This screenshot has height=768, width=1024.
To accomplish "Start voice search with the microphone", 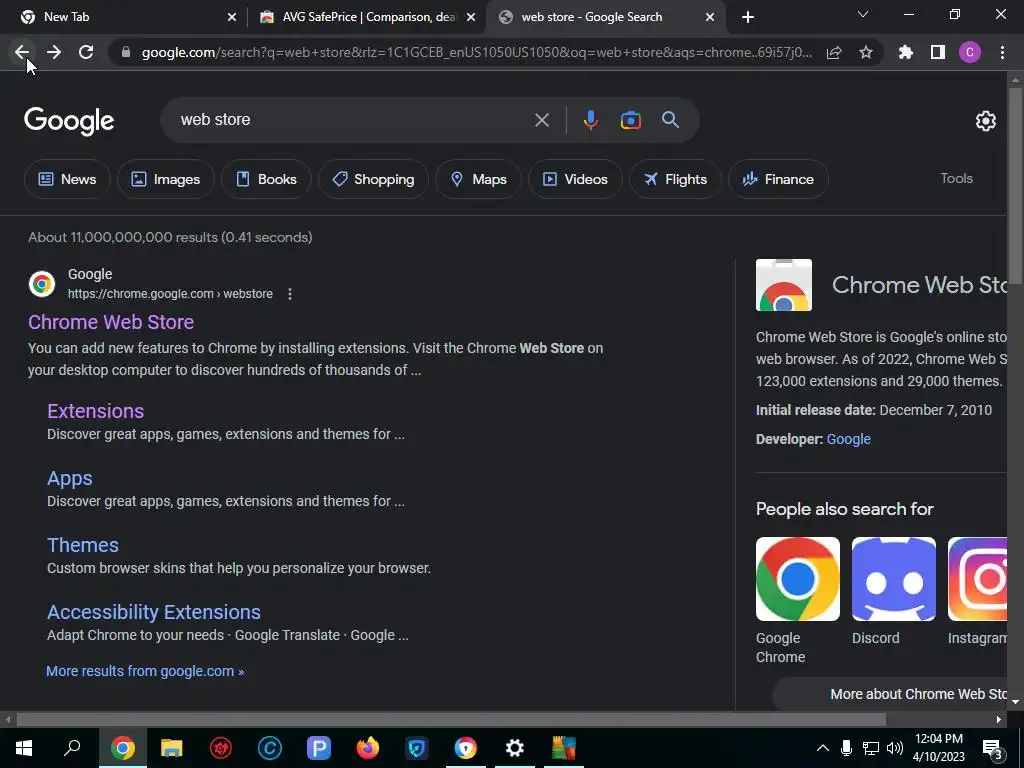I will [590, 120].
